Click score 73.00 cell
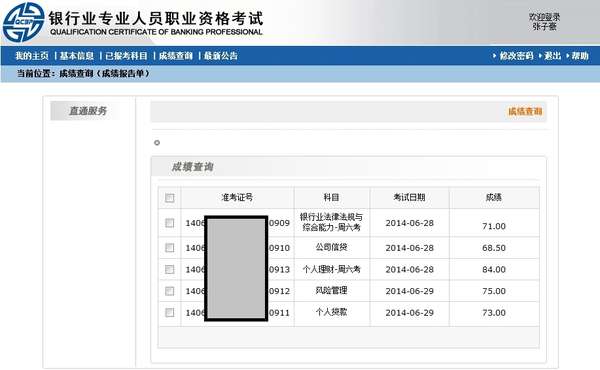 [x=494, y=313]
